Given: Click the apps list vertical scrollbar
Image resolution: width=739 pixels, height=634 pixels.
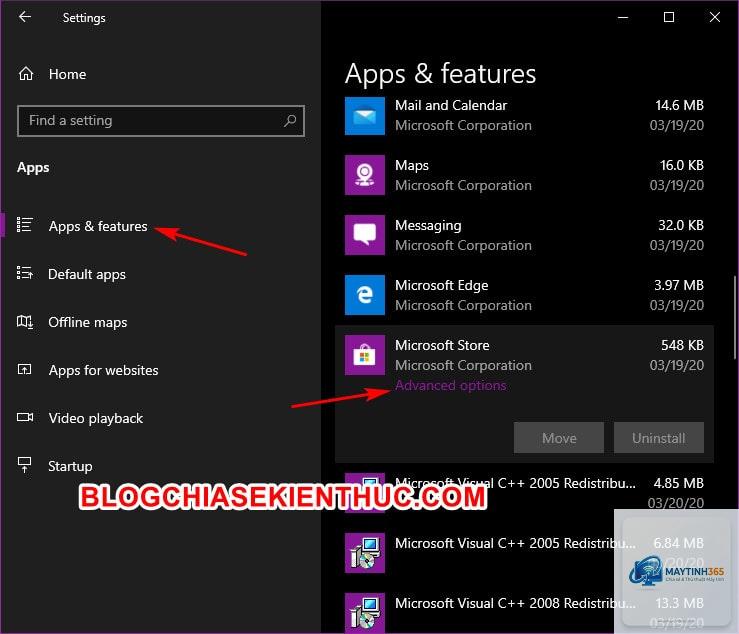Looking at the screenshot, I should point(734,318).
